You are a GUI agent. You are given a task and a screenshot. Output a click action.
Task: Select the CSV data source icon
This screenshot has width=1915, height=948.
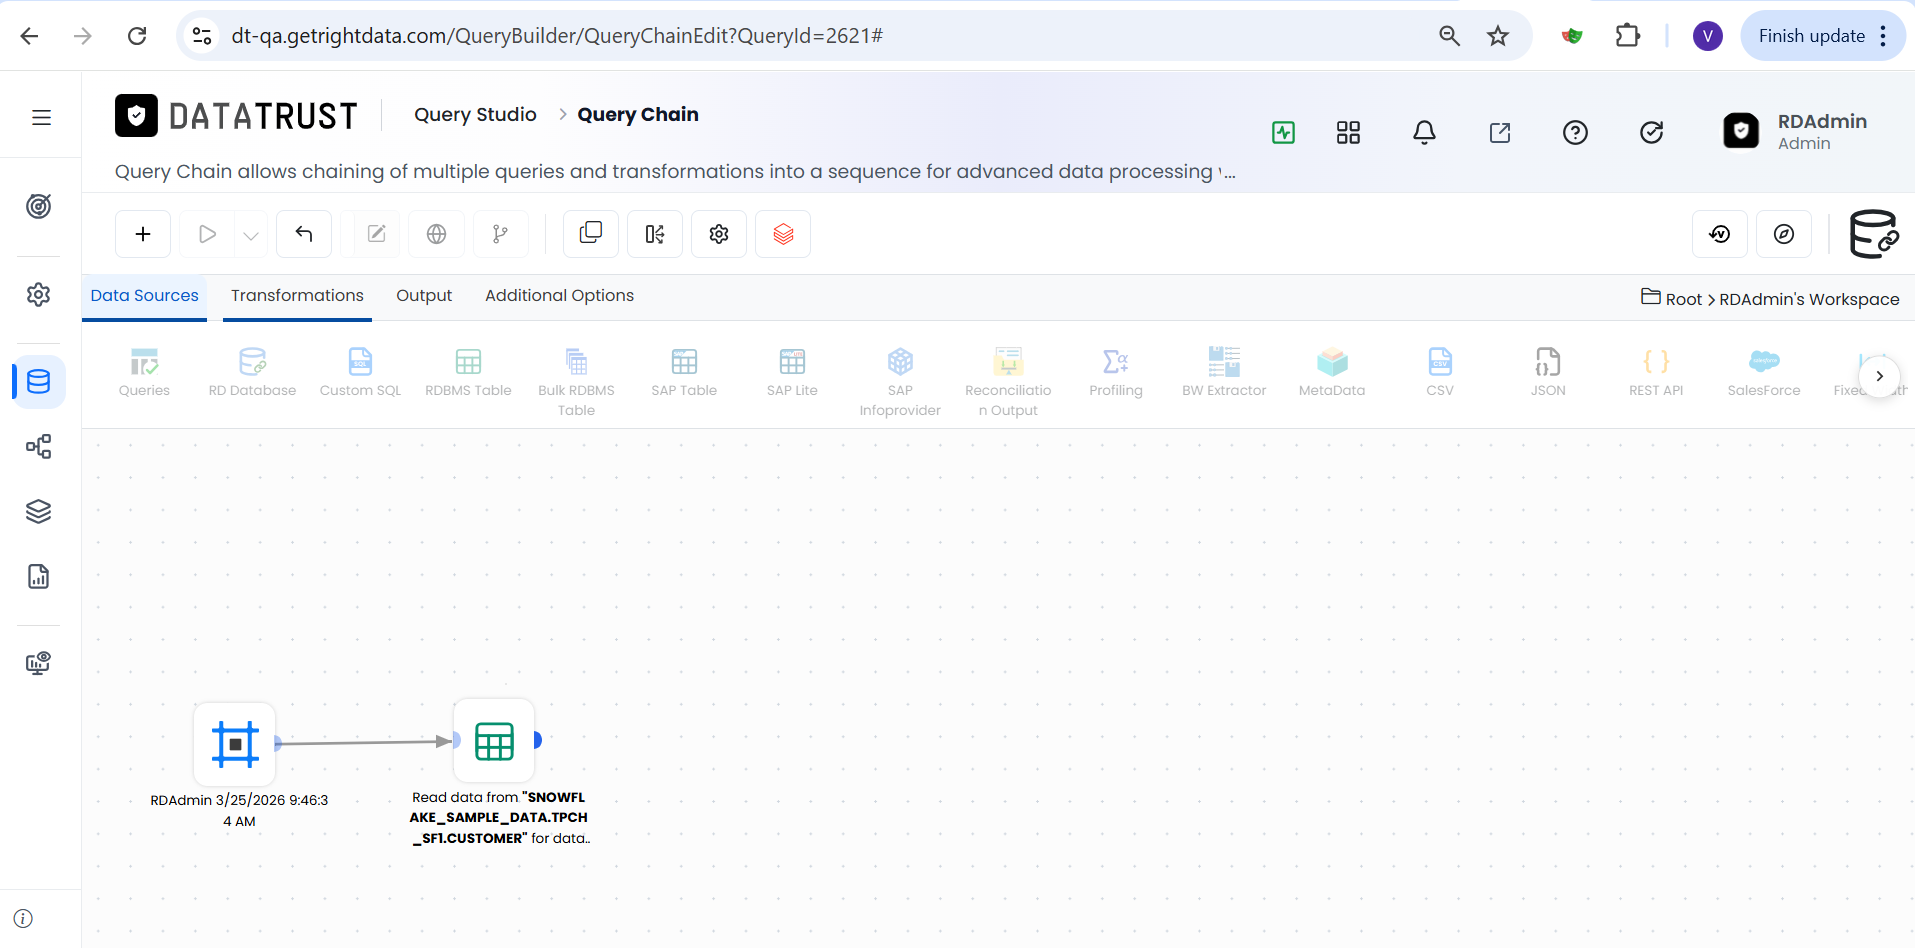click(1440, 362)
